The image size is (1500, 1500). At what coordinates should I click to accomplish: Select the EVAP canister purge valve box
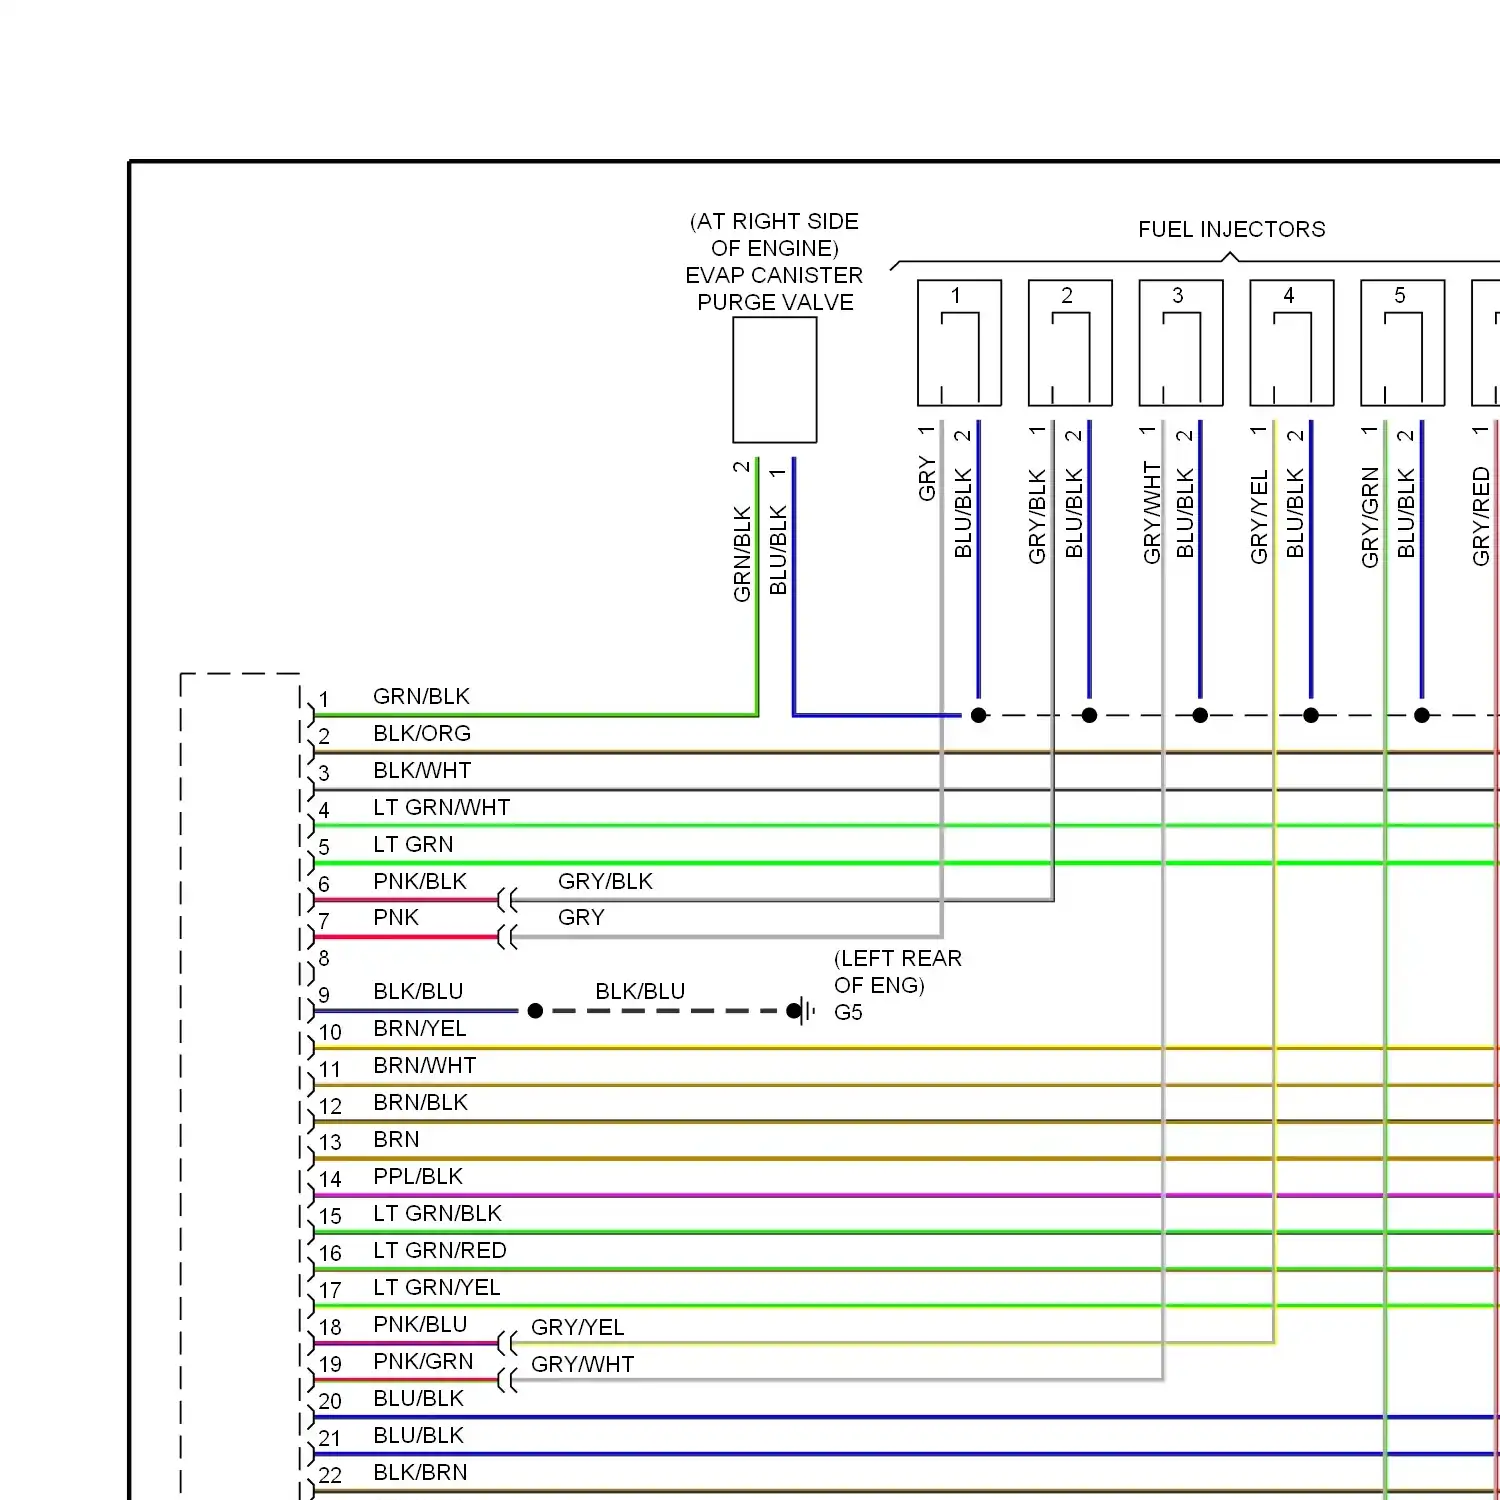pos(775,380)
